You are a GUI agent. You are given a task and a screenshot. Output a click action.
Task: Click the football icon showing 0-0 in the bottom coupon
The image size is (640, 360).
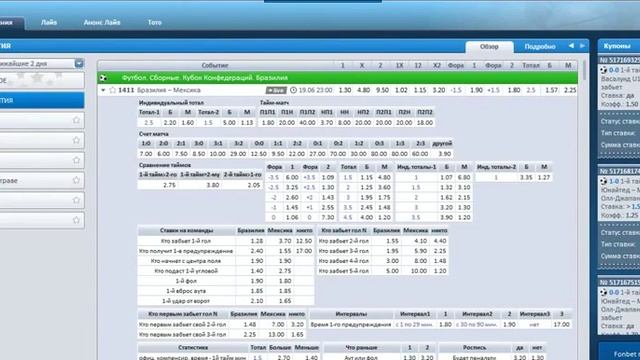coord(603,292)
